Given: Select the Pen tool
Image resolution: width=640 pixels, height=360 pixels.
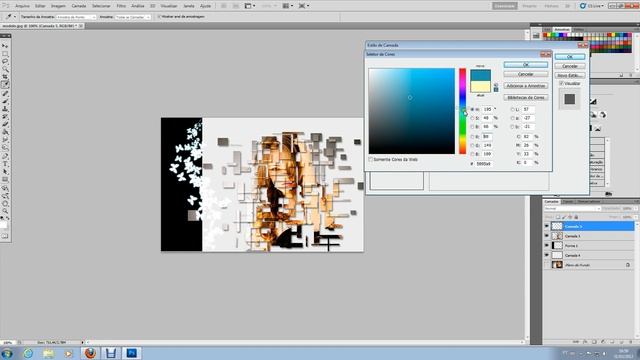Looking at the screenshot, I should 5,157.
